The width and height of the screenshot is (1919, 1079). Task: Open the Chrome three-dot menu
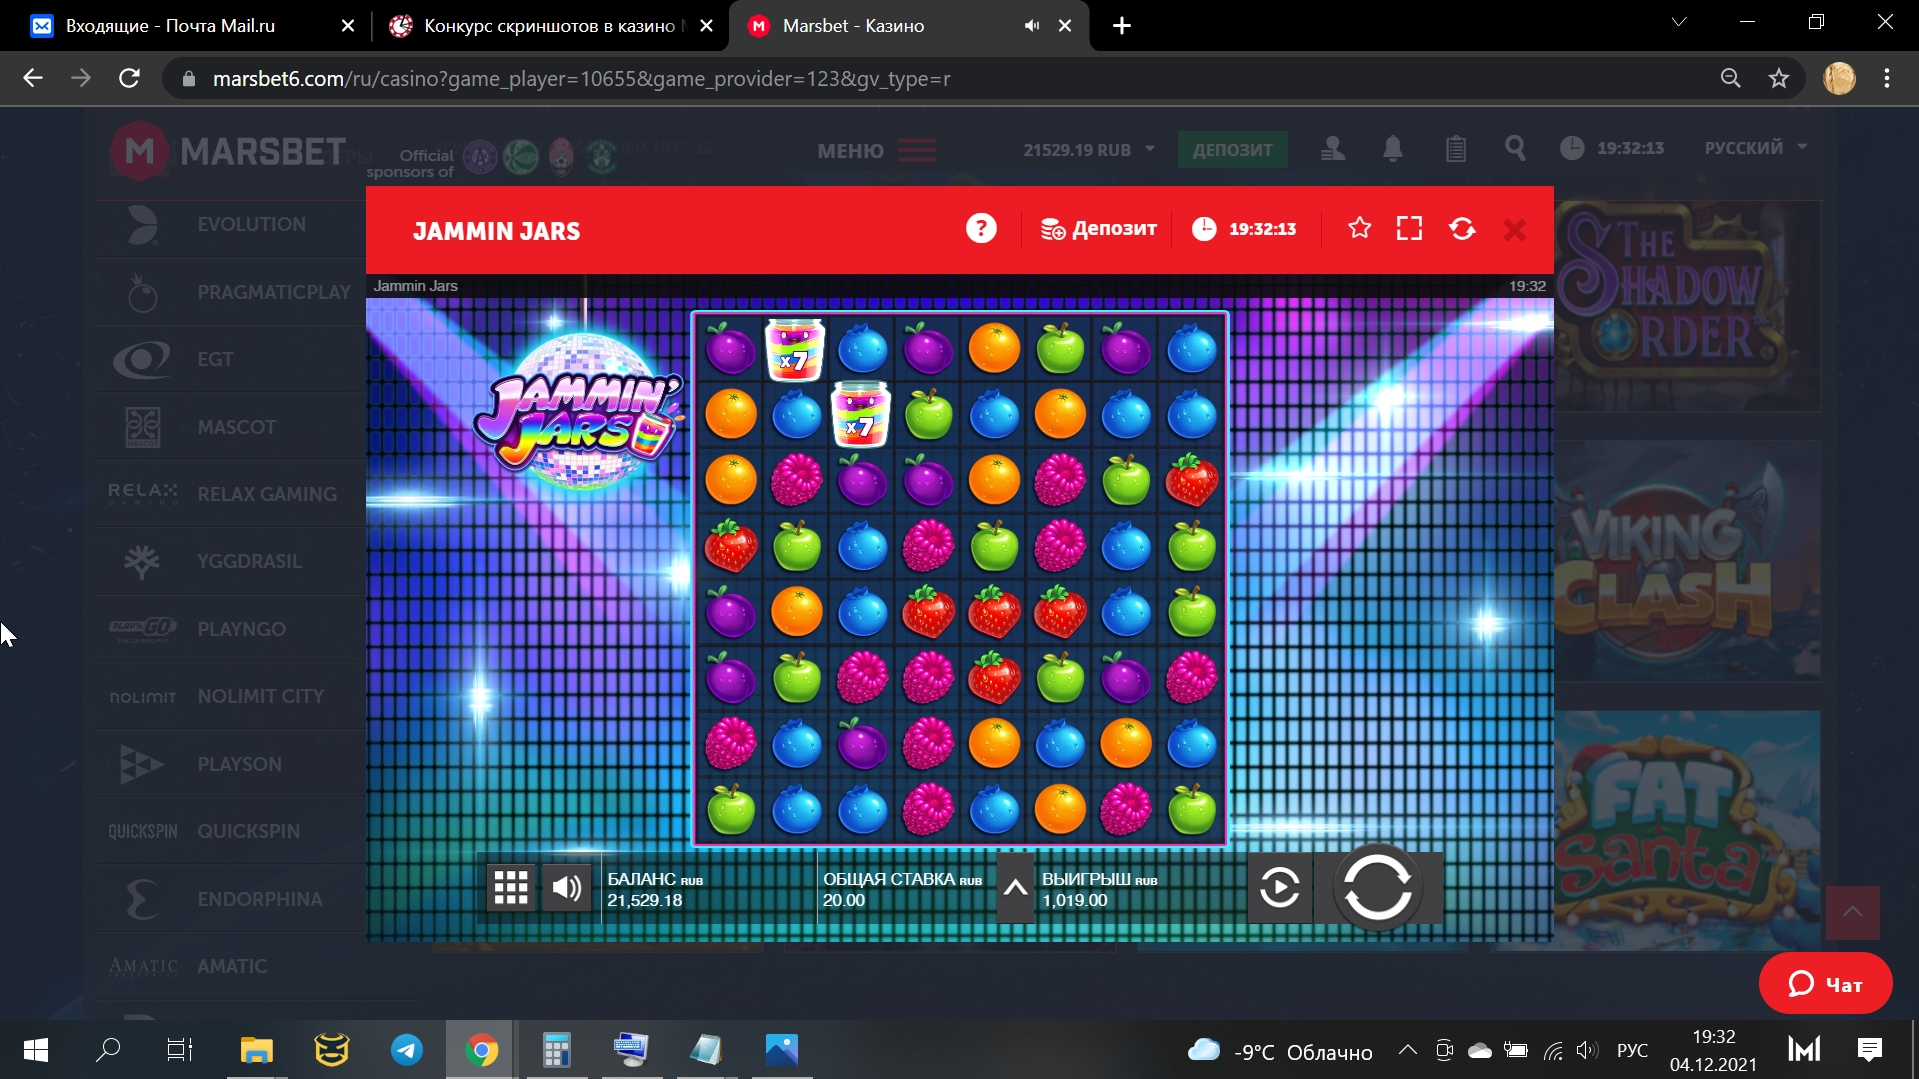[x=1887, y=78]
